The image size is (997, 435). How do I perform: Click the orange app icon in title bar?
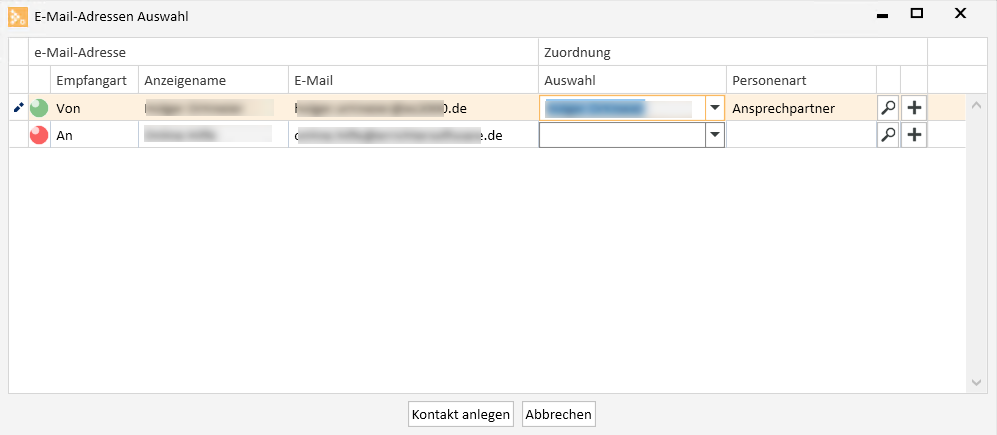18,16
